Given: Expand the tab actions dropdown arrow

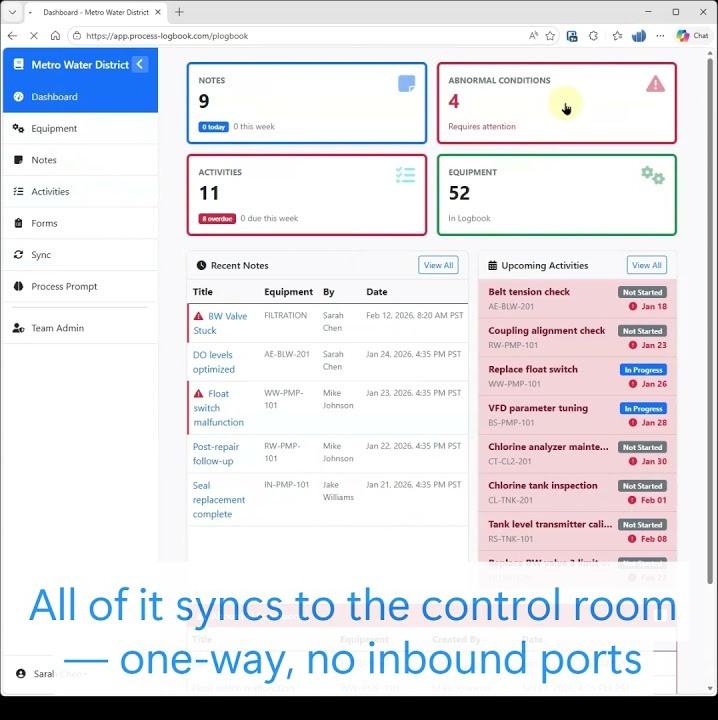Looking at the screenshot, I should pyautogui.click(x=12, y=12).
